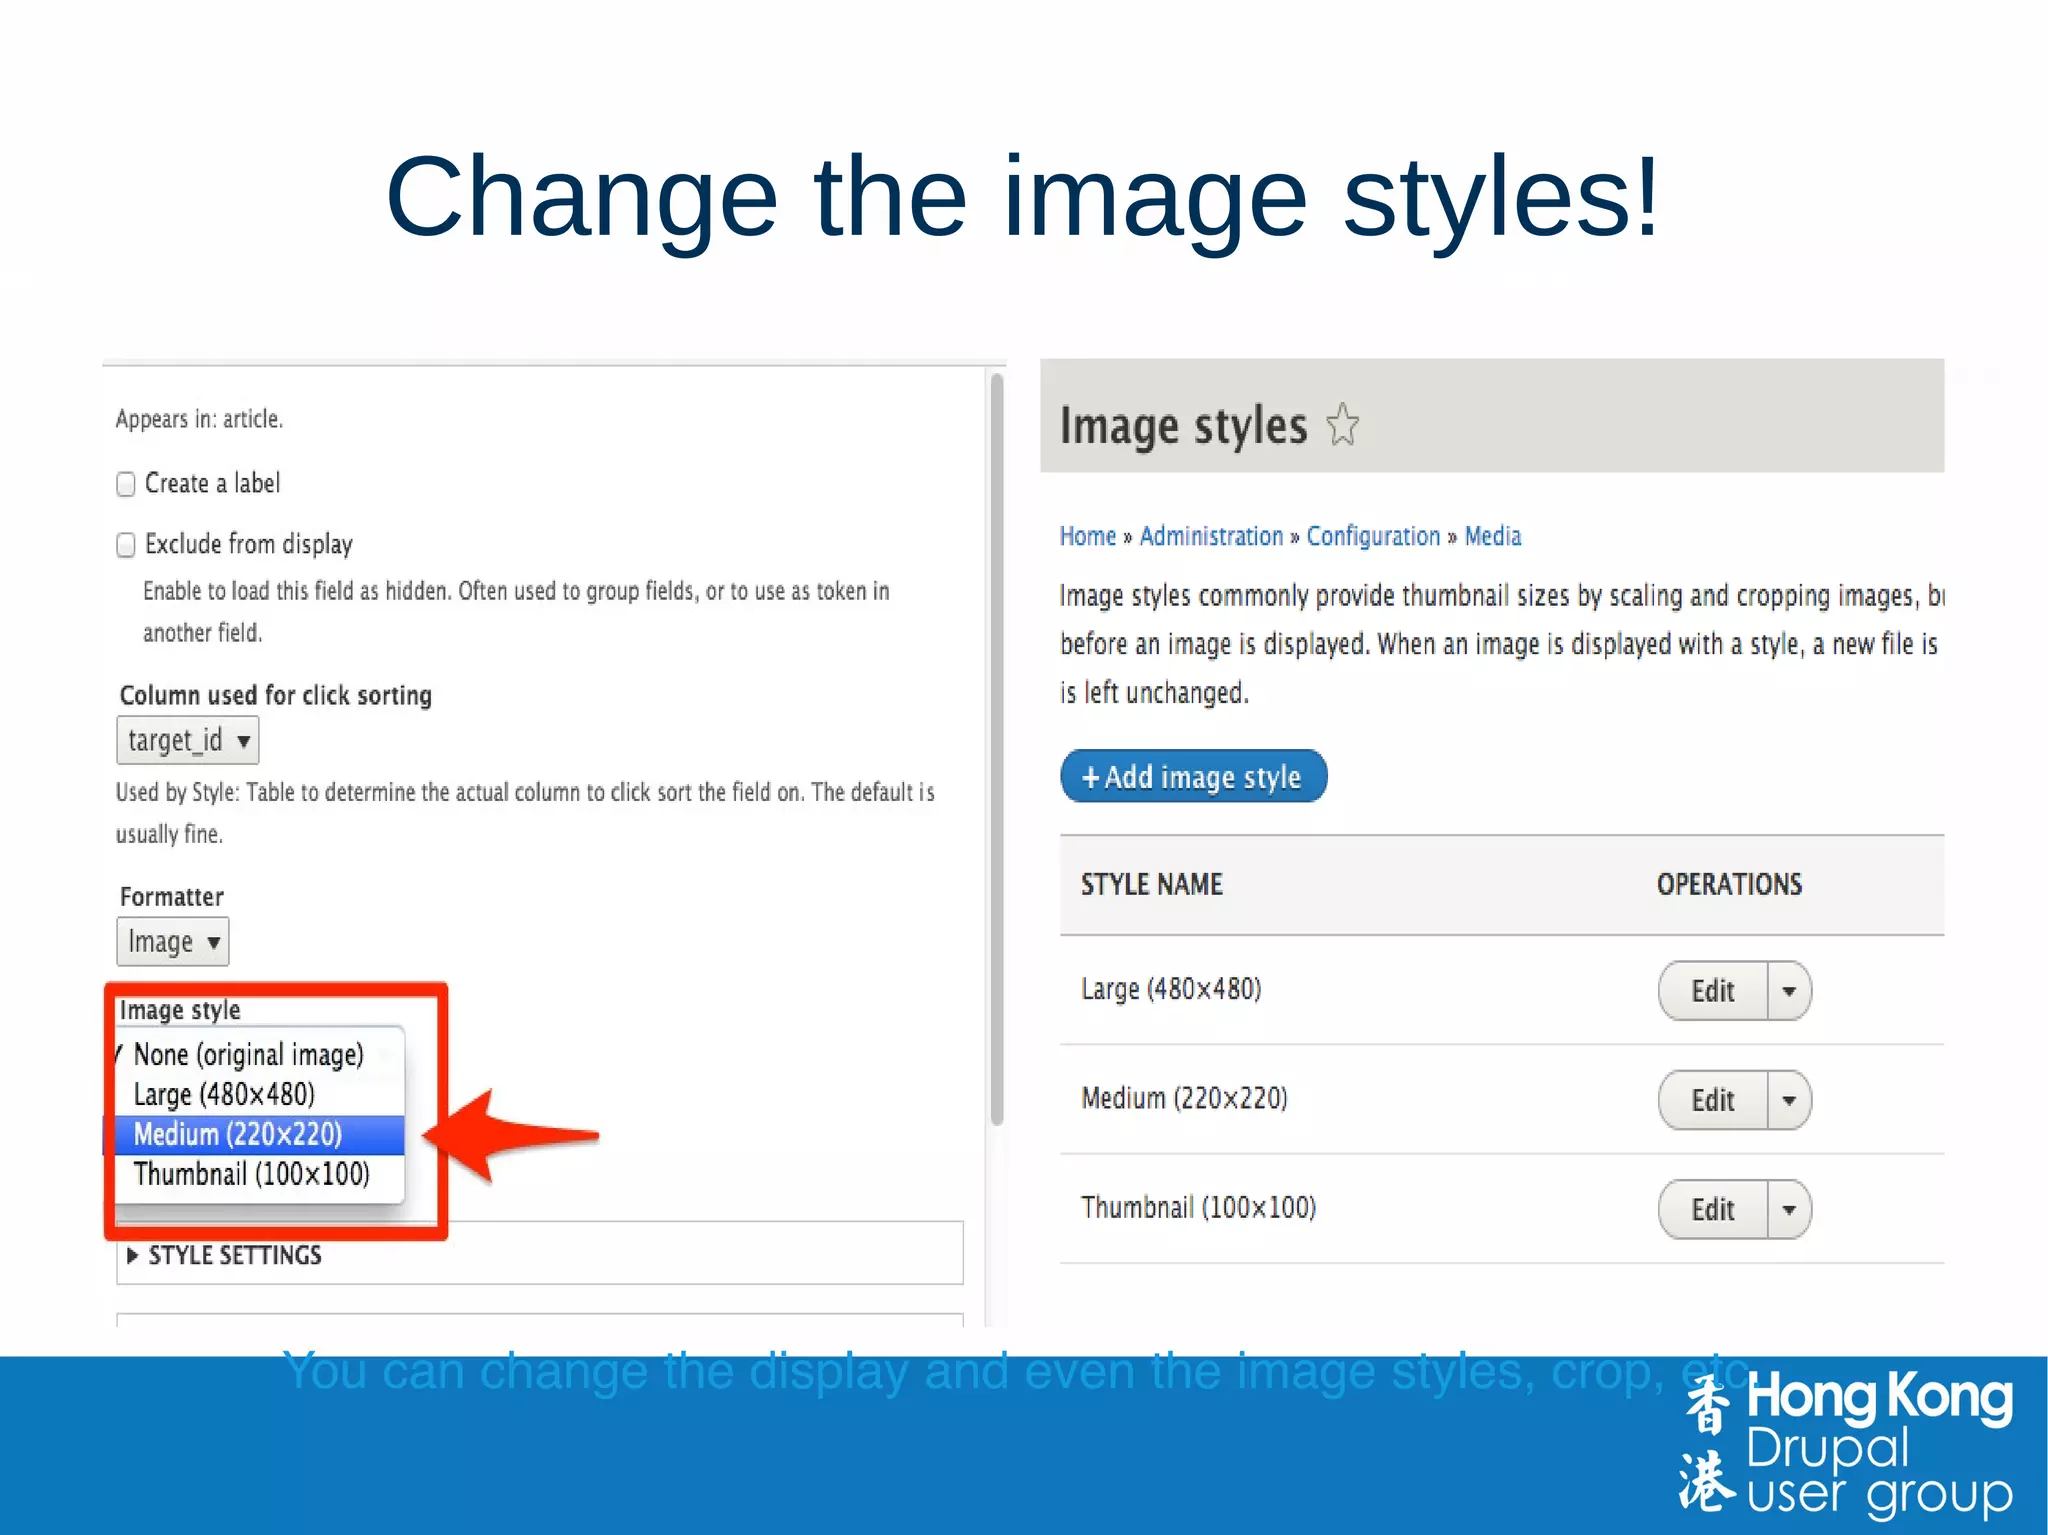Screen dimensions: 2048x1535
Task: Go to the Configuration breadcrumb link
Action: tap(1372, 537)
